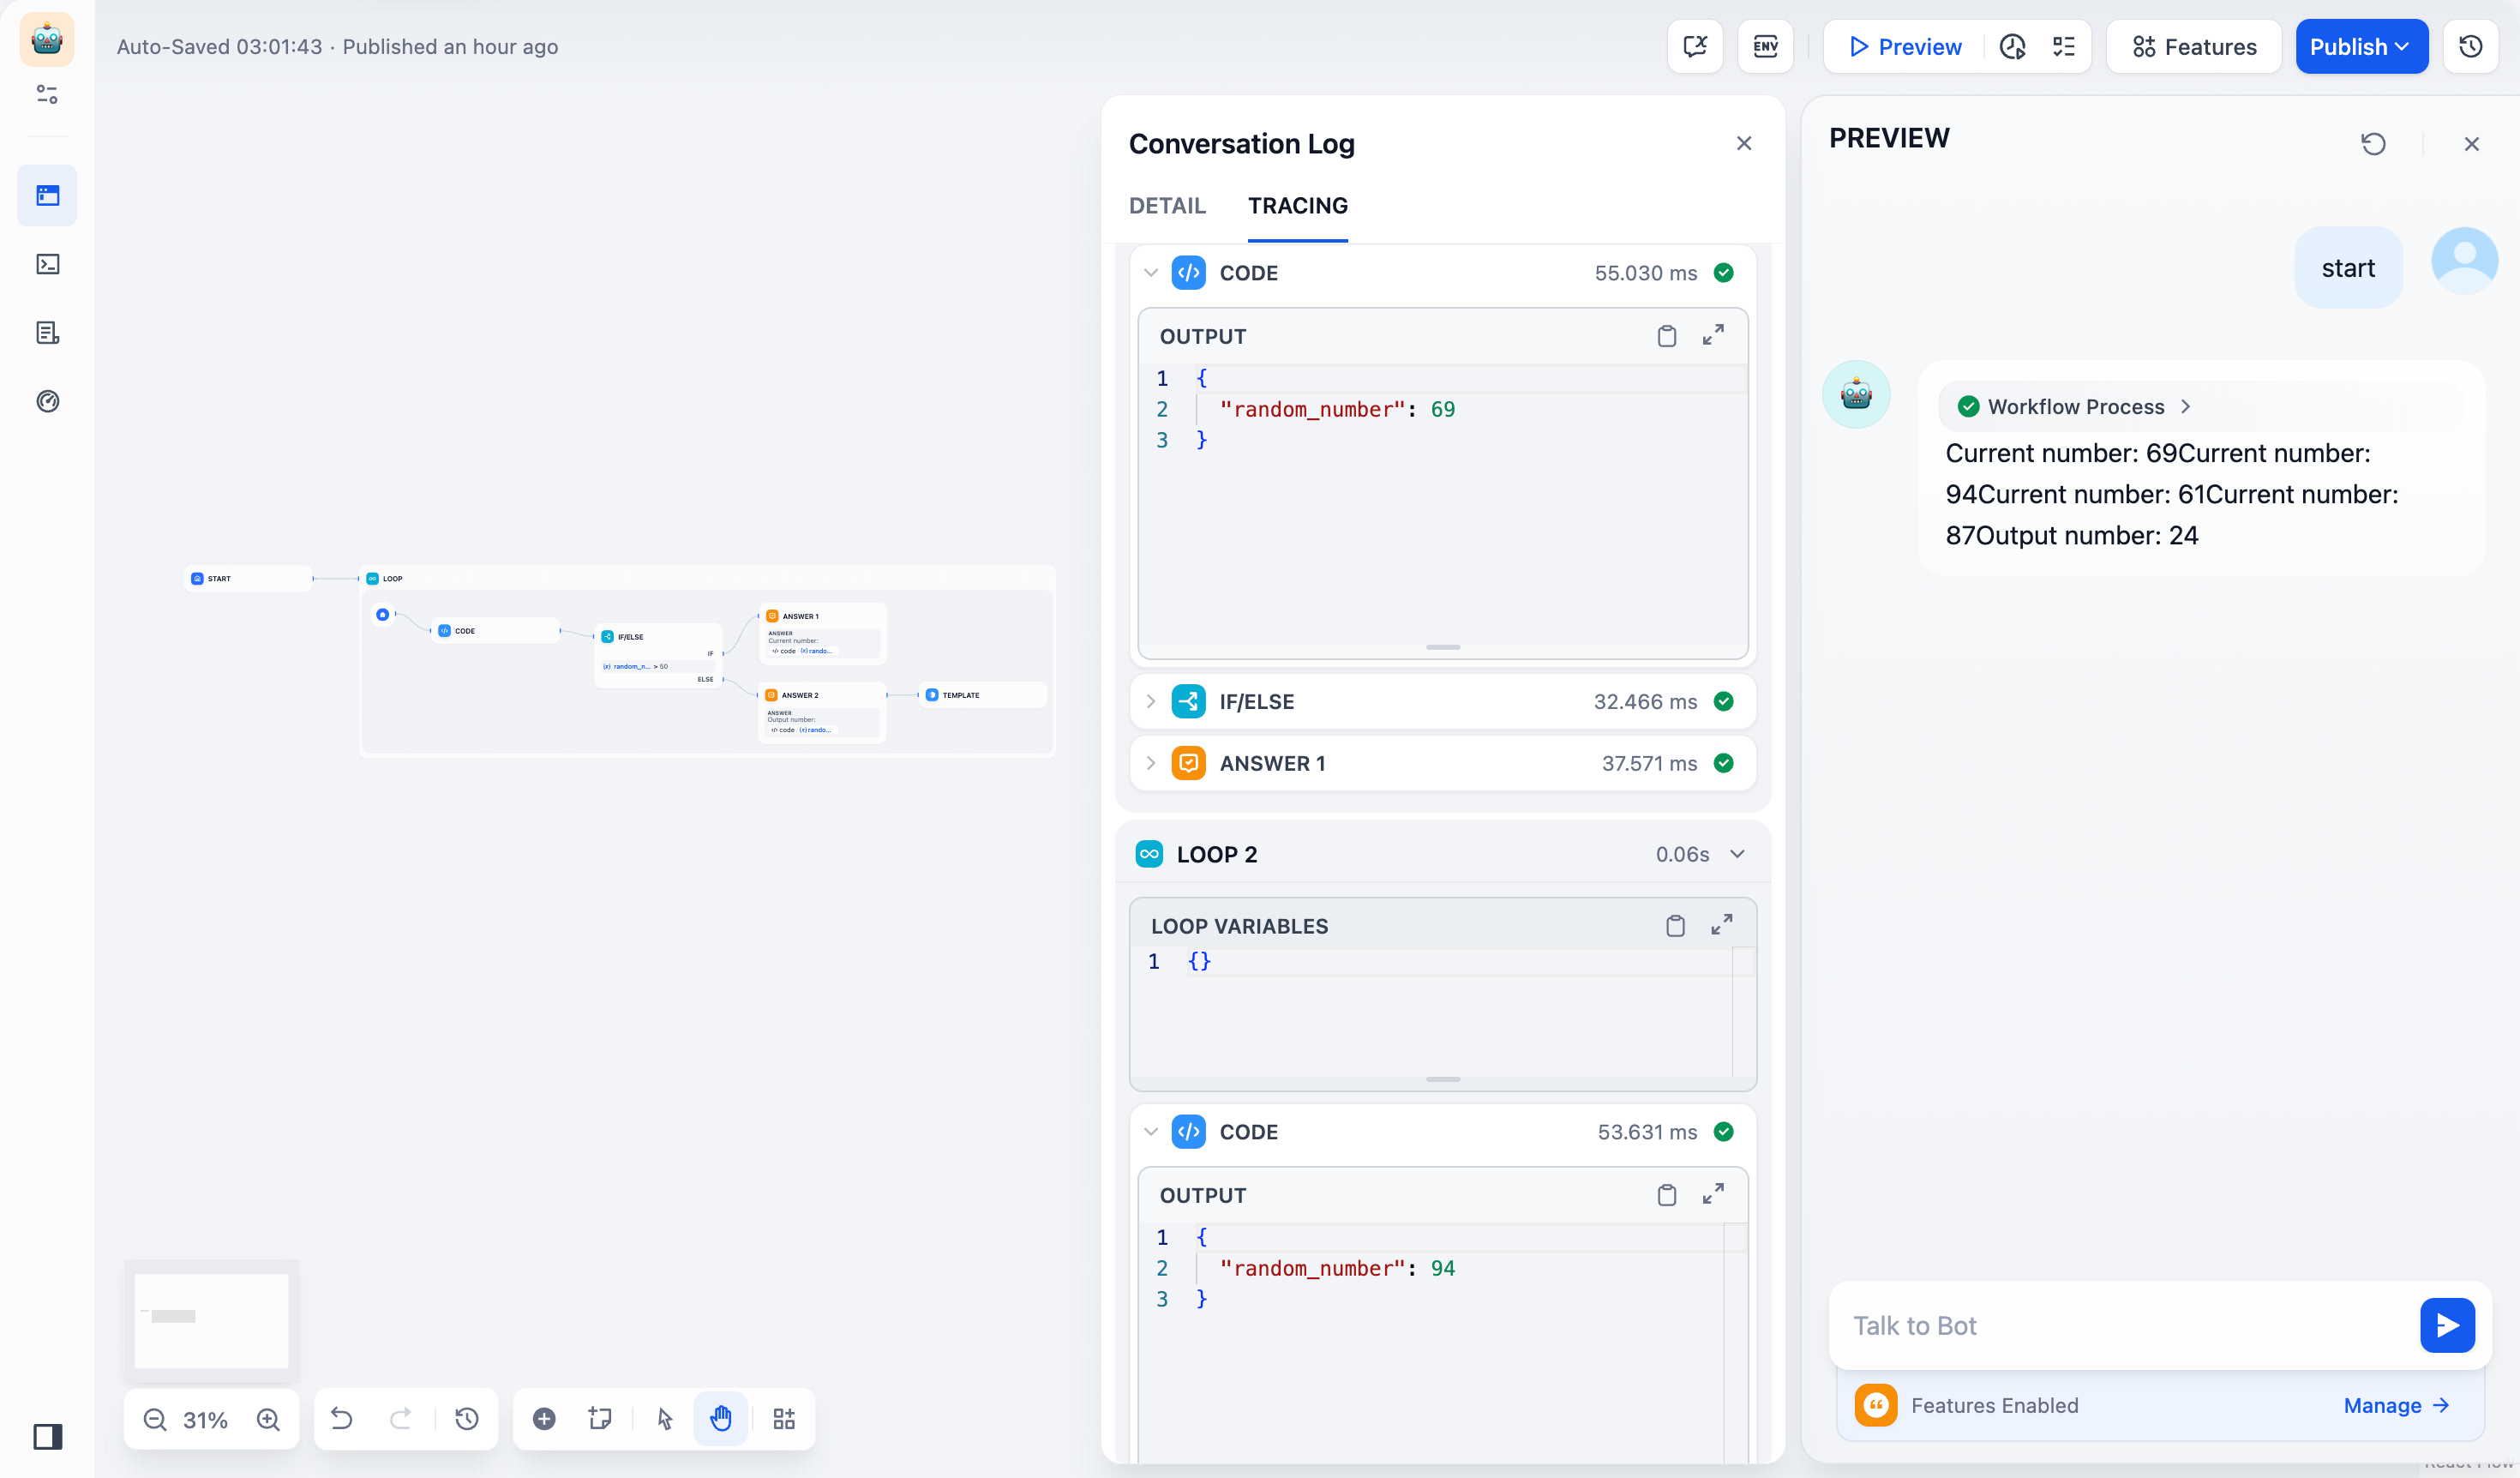
Task: Click the organize nodes grid icon
Action: (784, 1419)
